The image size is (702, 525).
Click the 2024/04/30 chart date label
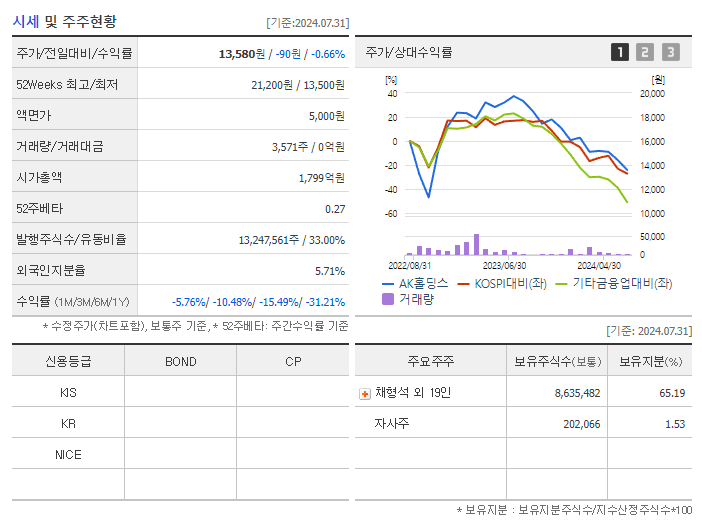[599, 266]
